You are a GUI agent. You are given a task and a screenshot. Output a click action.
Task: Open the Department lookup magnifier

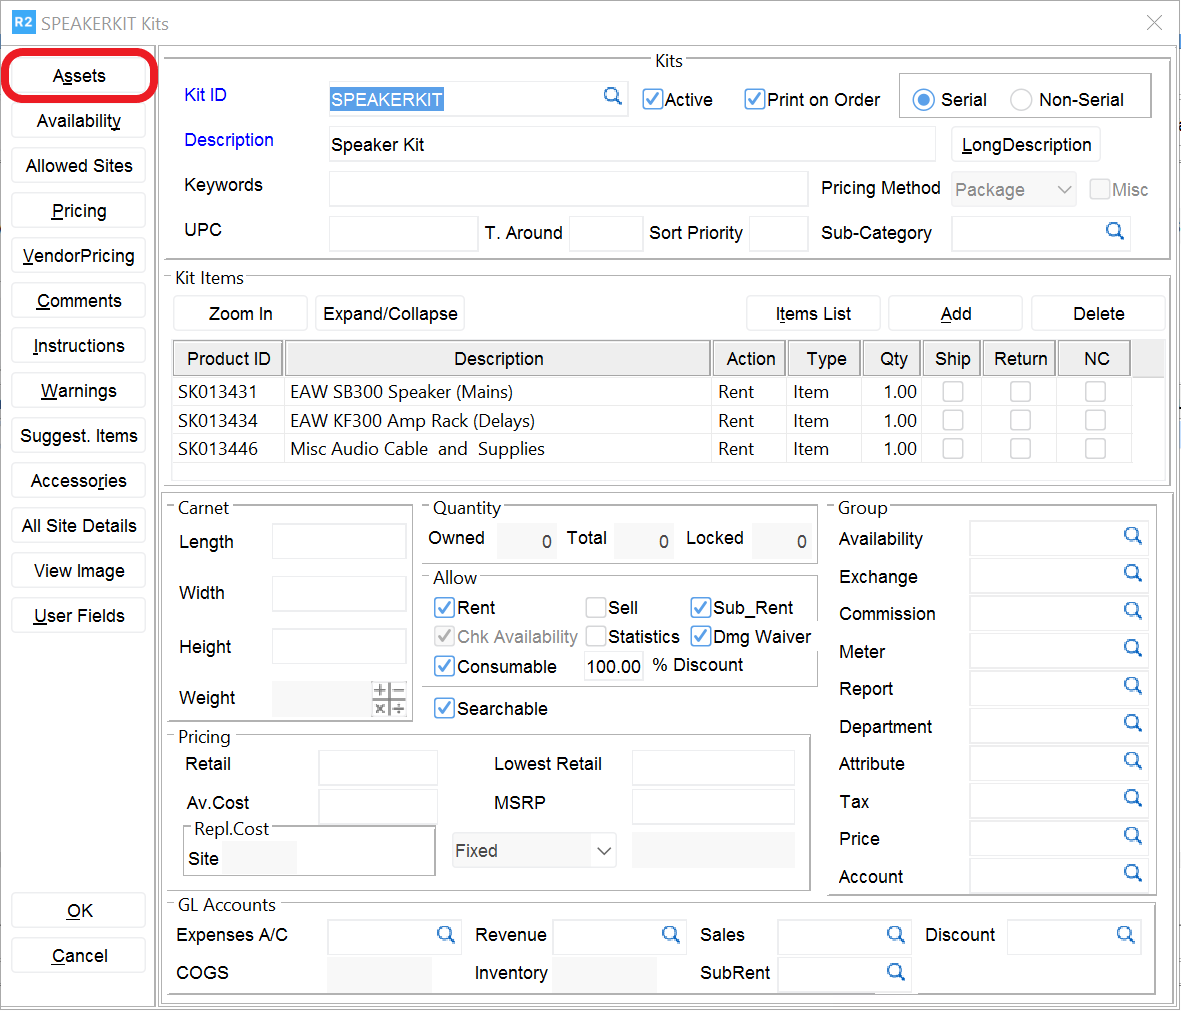[1132, 723]
